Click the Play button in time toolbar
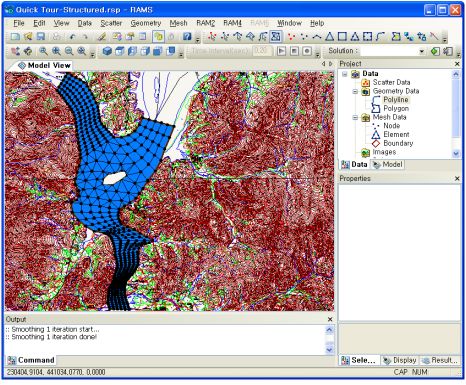 tap(282, 51)
